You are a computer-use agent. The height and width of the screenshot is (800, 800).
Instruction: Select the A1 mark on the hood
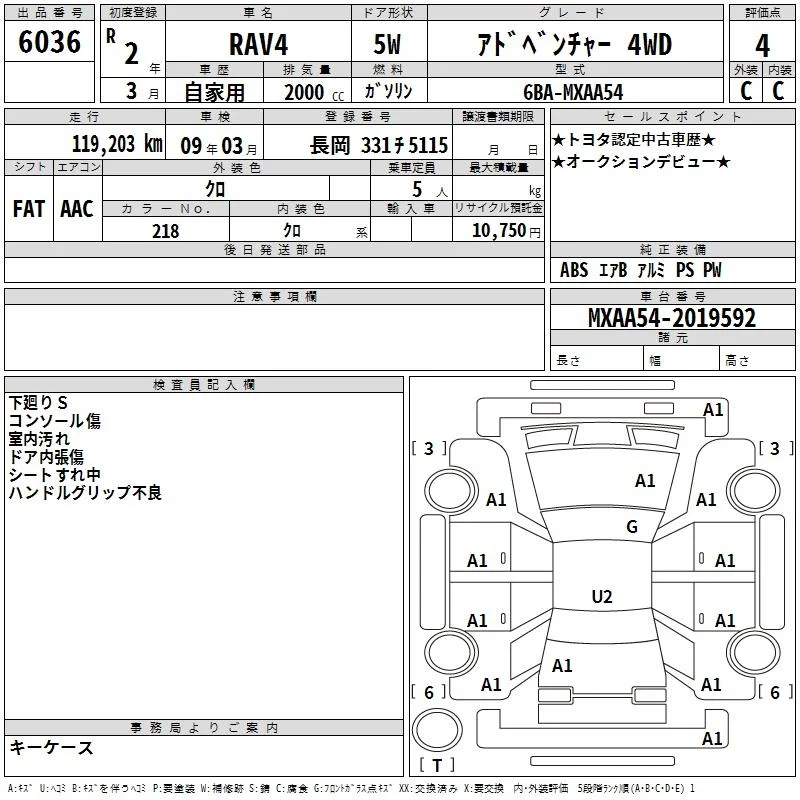pos(645,481)
